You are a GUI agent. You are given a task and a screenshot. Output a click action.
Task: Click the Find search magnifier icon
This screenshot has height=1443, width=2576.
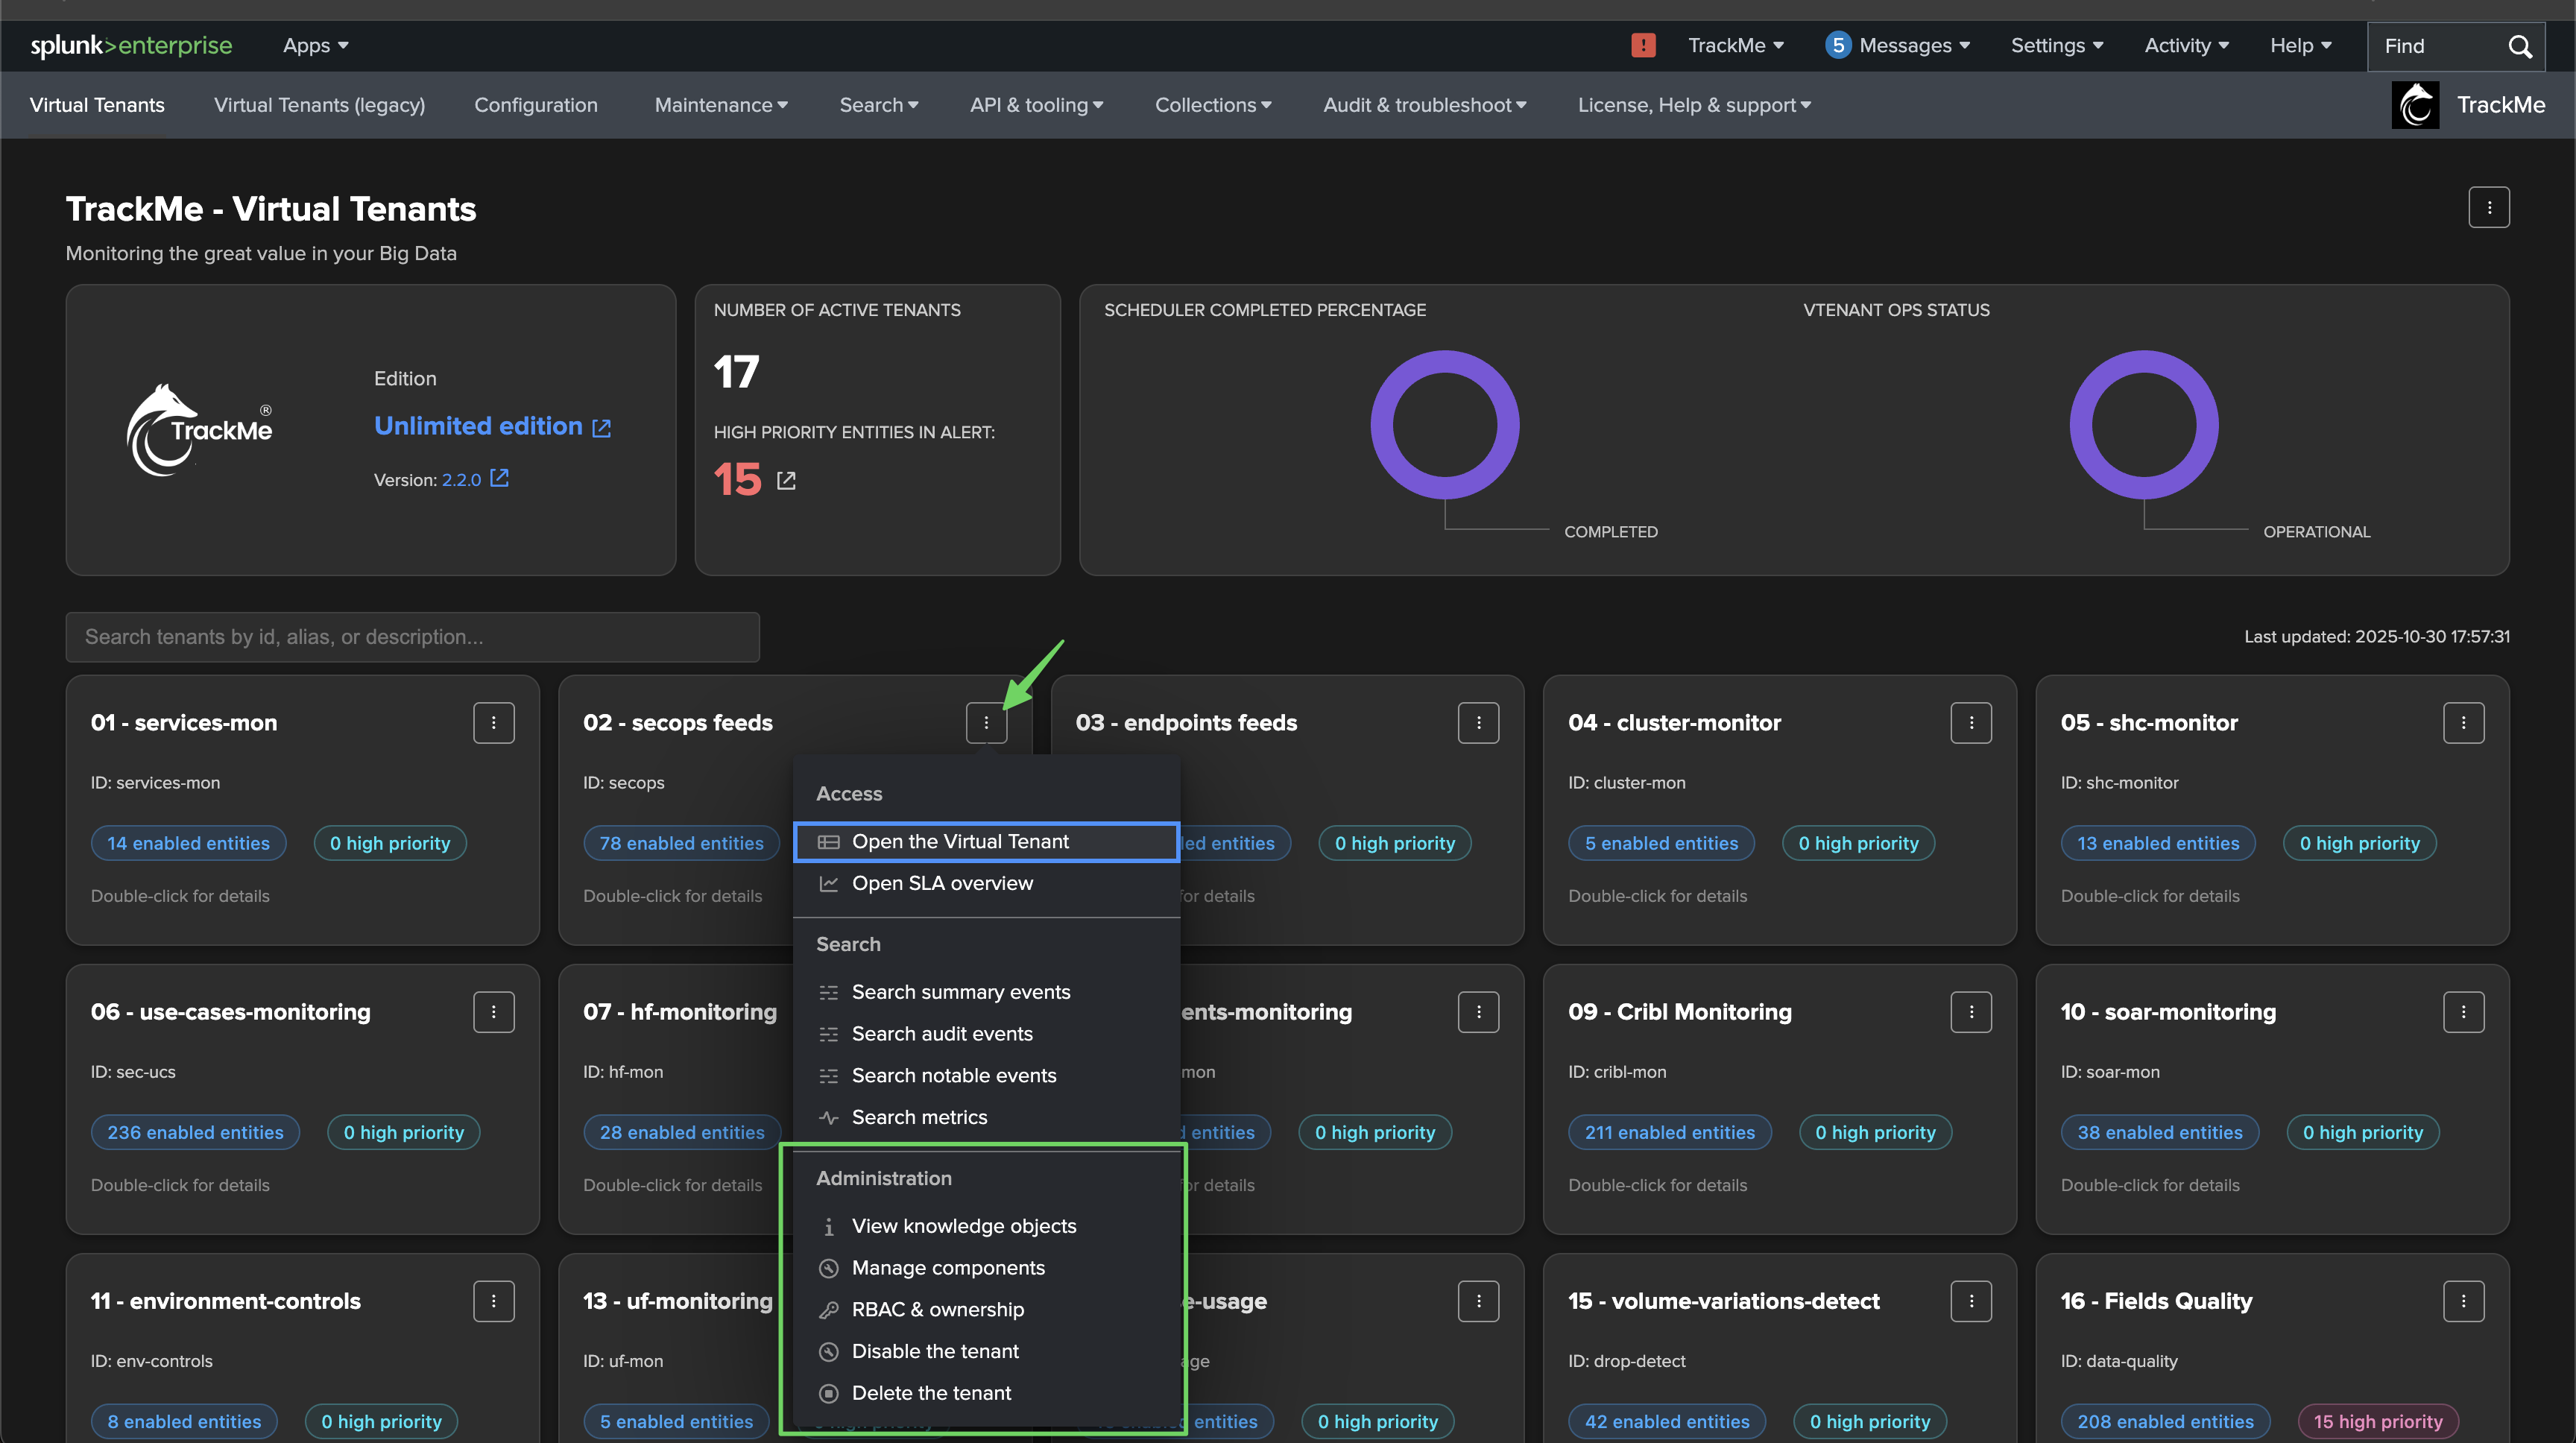(x=2519, y=46)
